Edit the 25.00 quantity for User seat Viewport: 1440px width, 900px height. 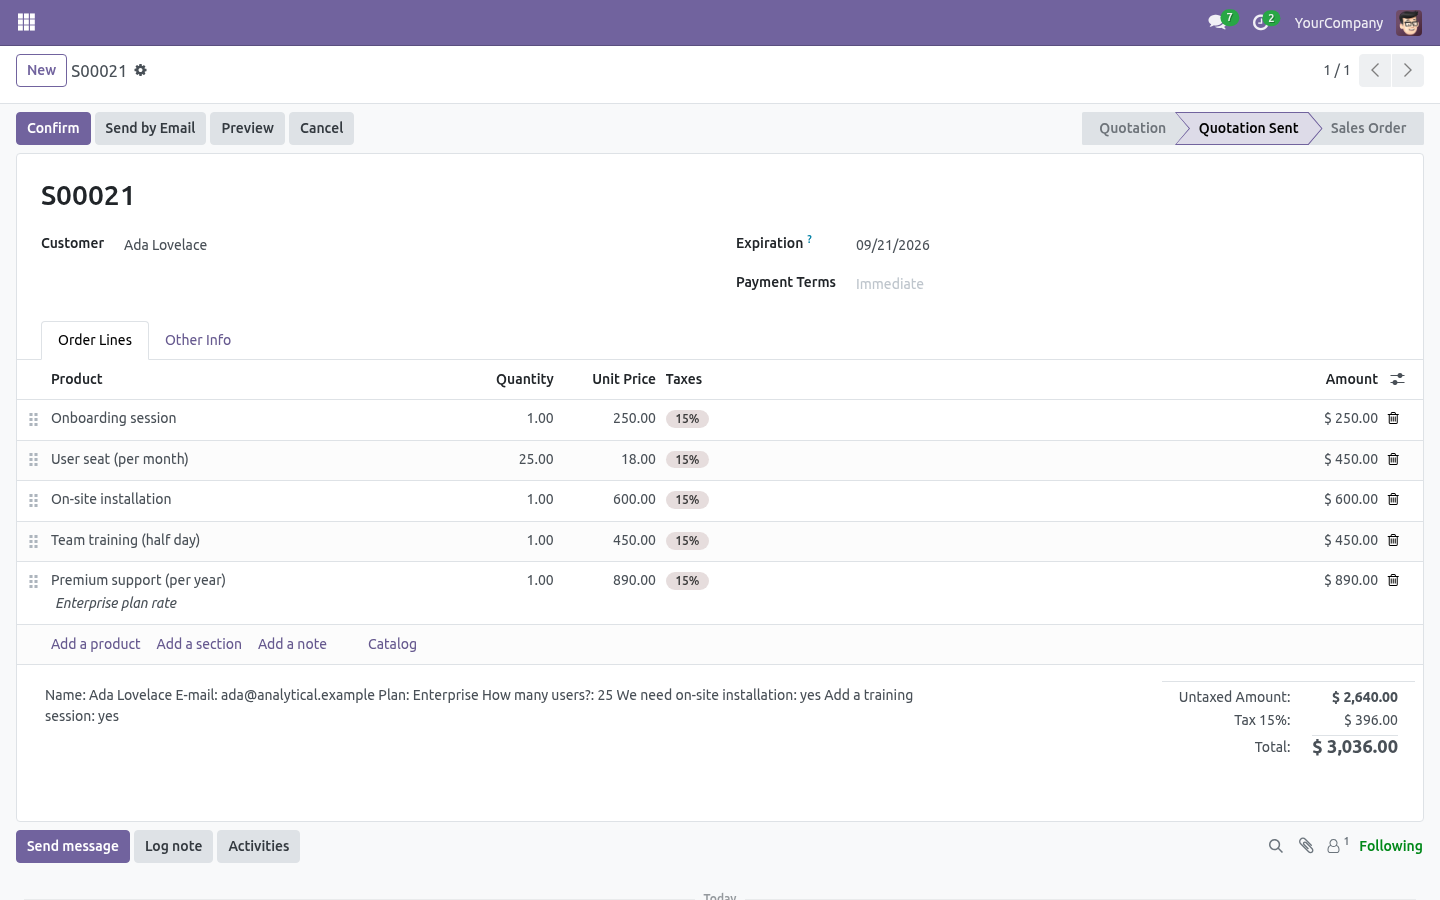click(536, 459)
